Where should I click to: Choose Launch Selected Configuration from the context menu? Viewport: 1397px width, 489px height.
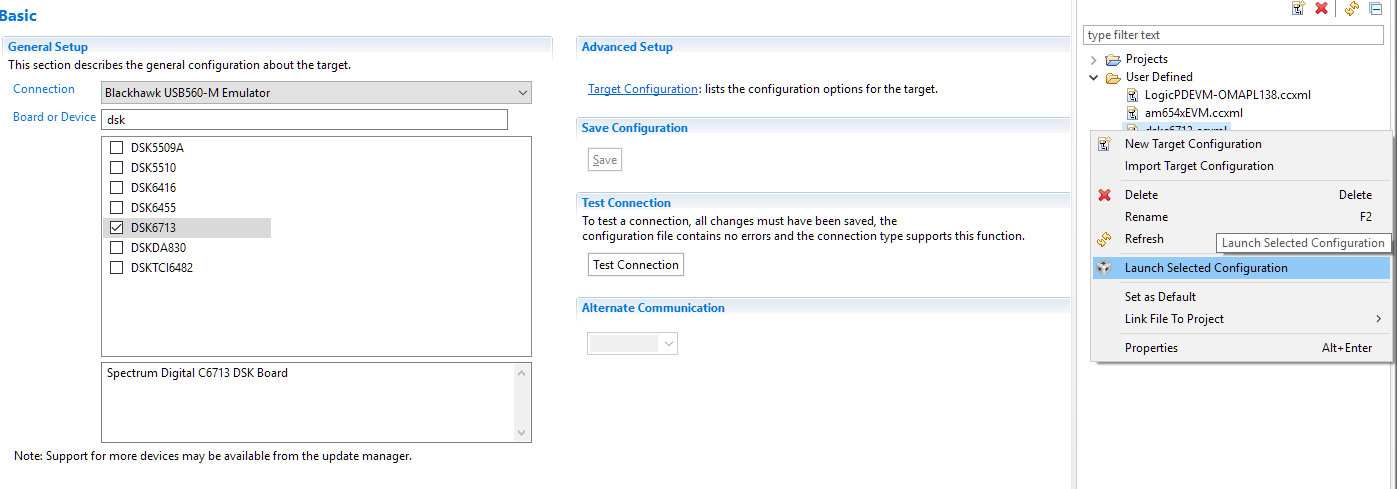pyautogui.click(x=1206, y=268)
